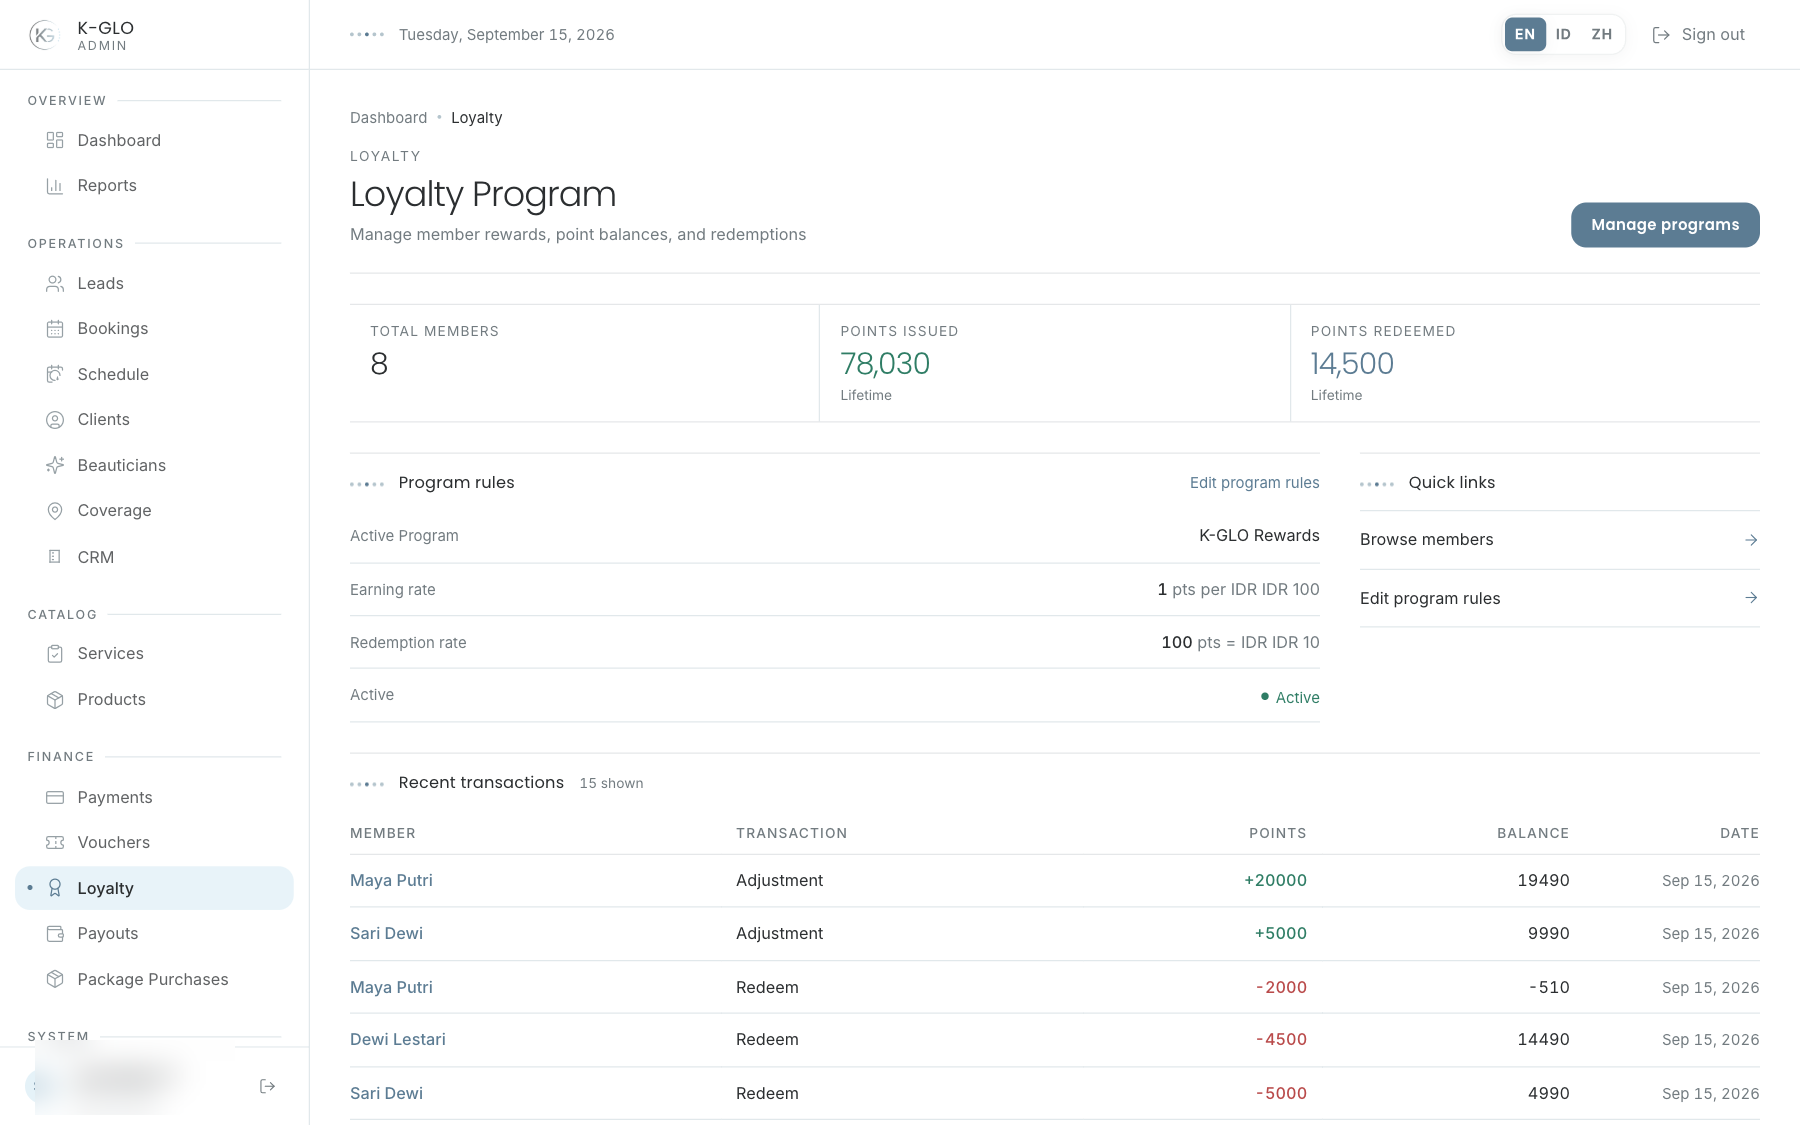Open Dashboard via its grid icon

[x=55, y=140]
